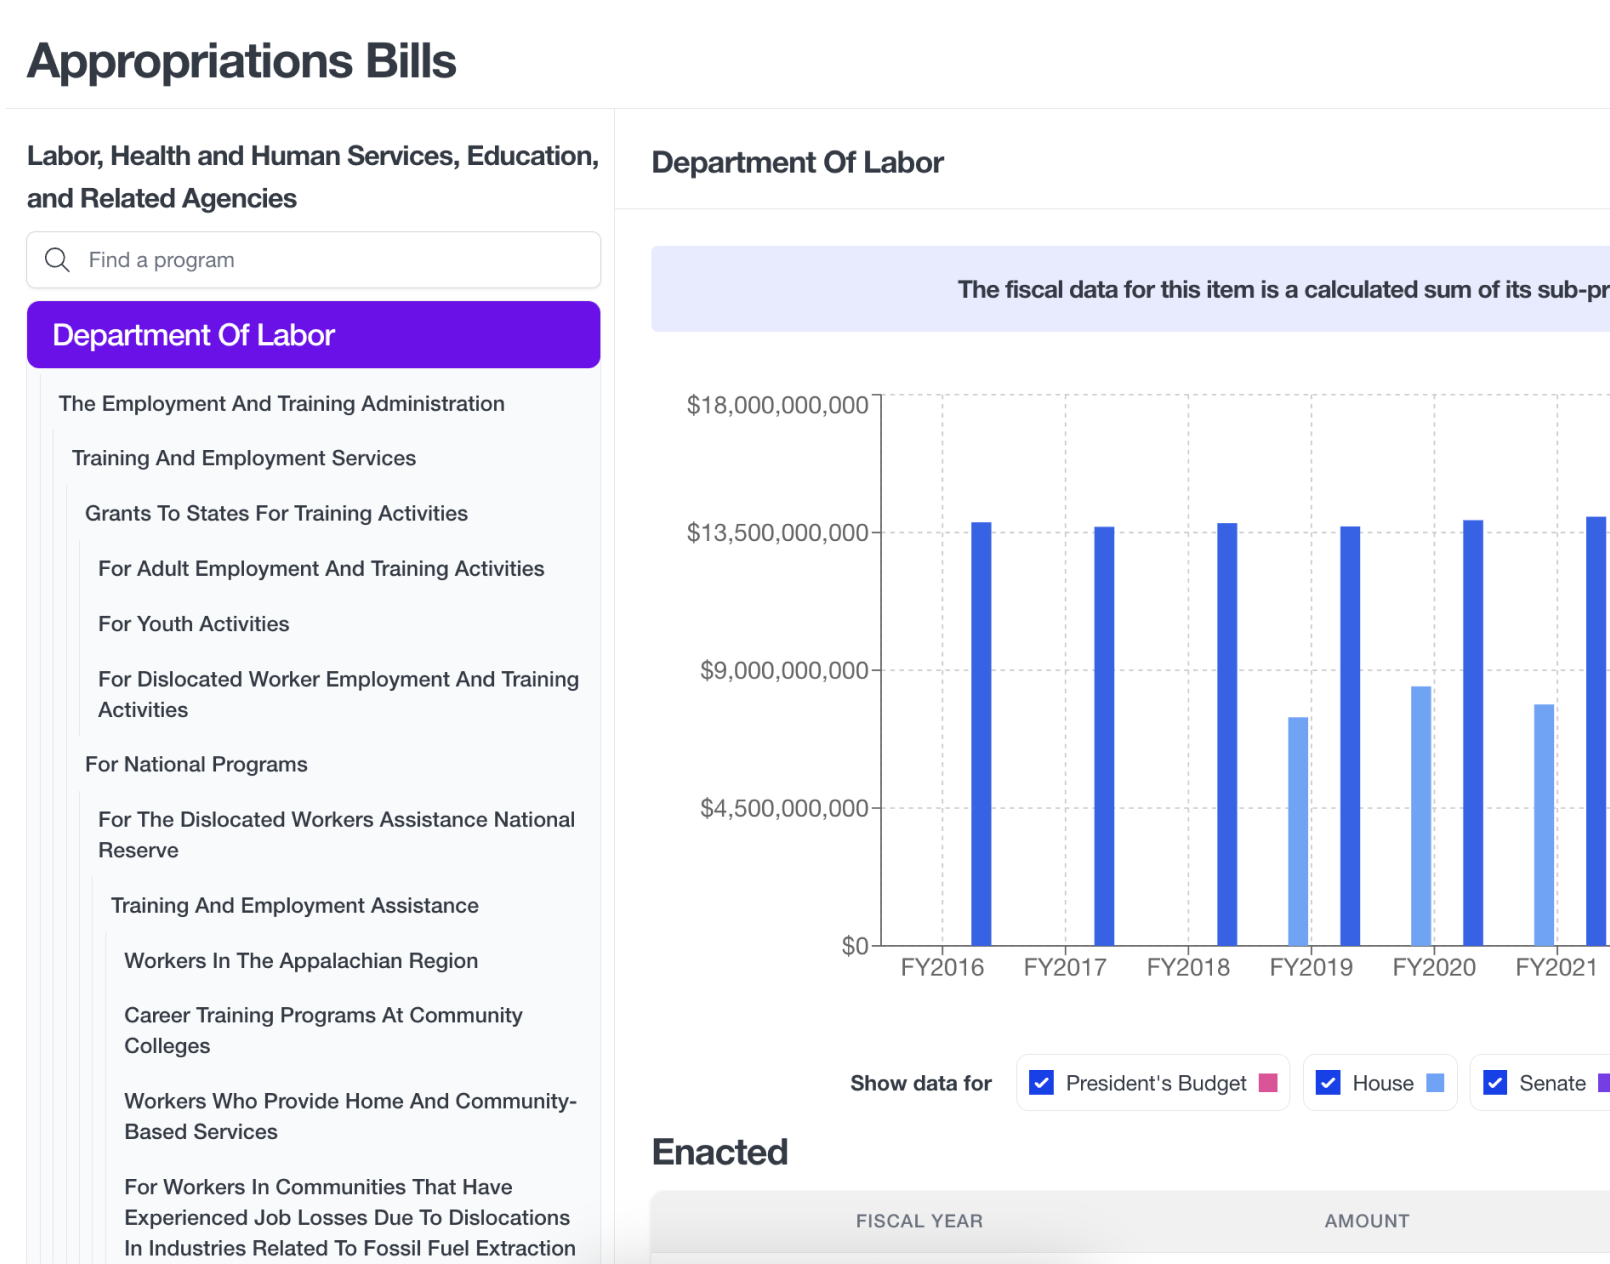The width and height of the screenshot is (1610, 1264).
Task: Click the Amount column header
Action: point(1366,1221)
